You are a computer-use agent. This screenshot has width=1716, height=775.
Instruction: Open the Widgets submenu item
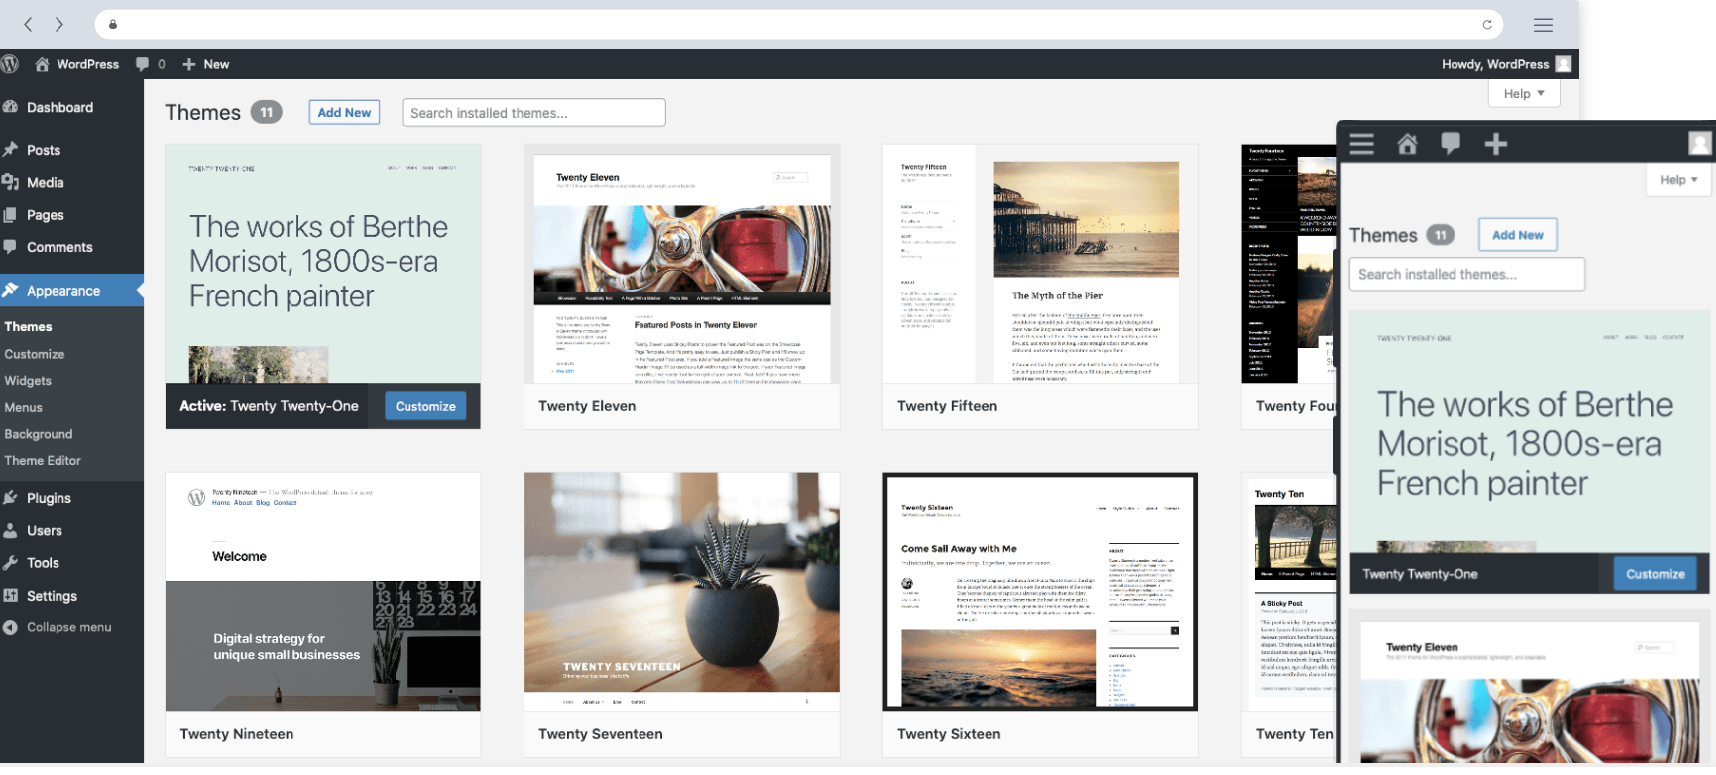click(x=28, y=381)
